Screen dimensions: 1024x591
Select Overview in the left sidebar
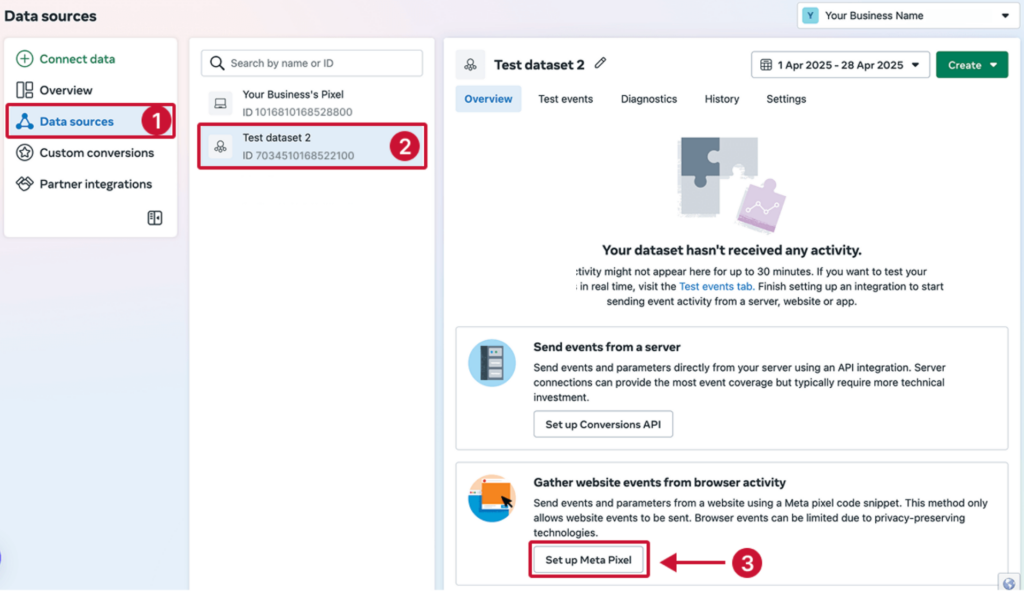click(66, 90)
